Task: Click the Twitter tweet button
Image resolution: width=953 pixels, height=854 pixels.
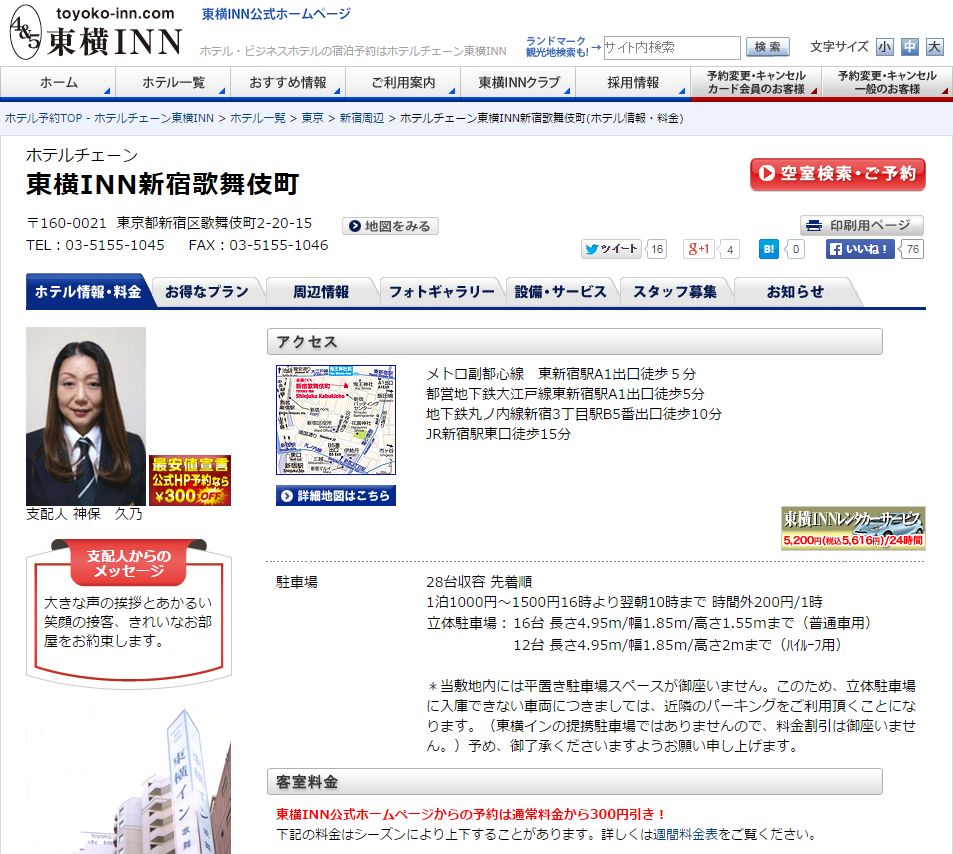Action: coord(611,249)
